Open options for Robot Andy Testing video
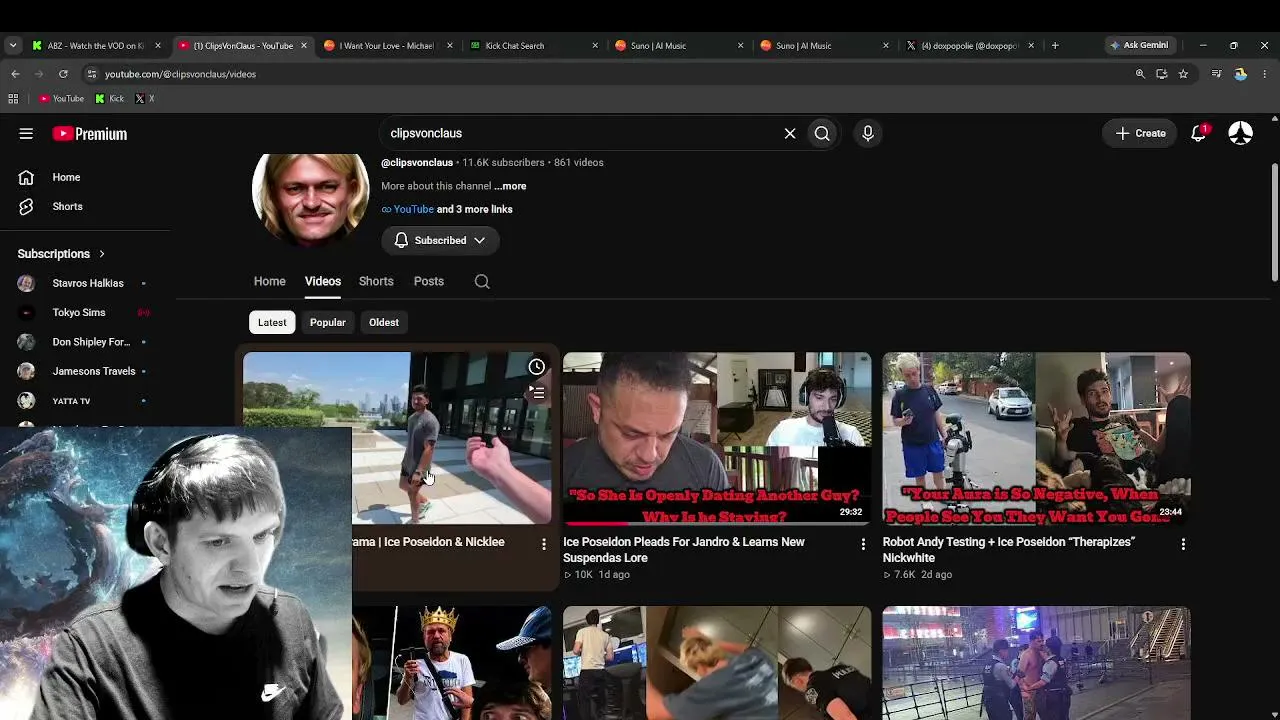 pos(1183,544)
